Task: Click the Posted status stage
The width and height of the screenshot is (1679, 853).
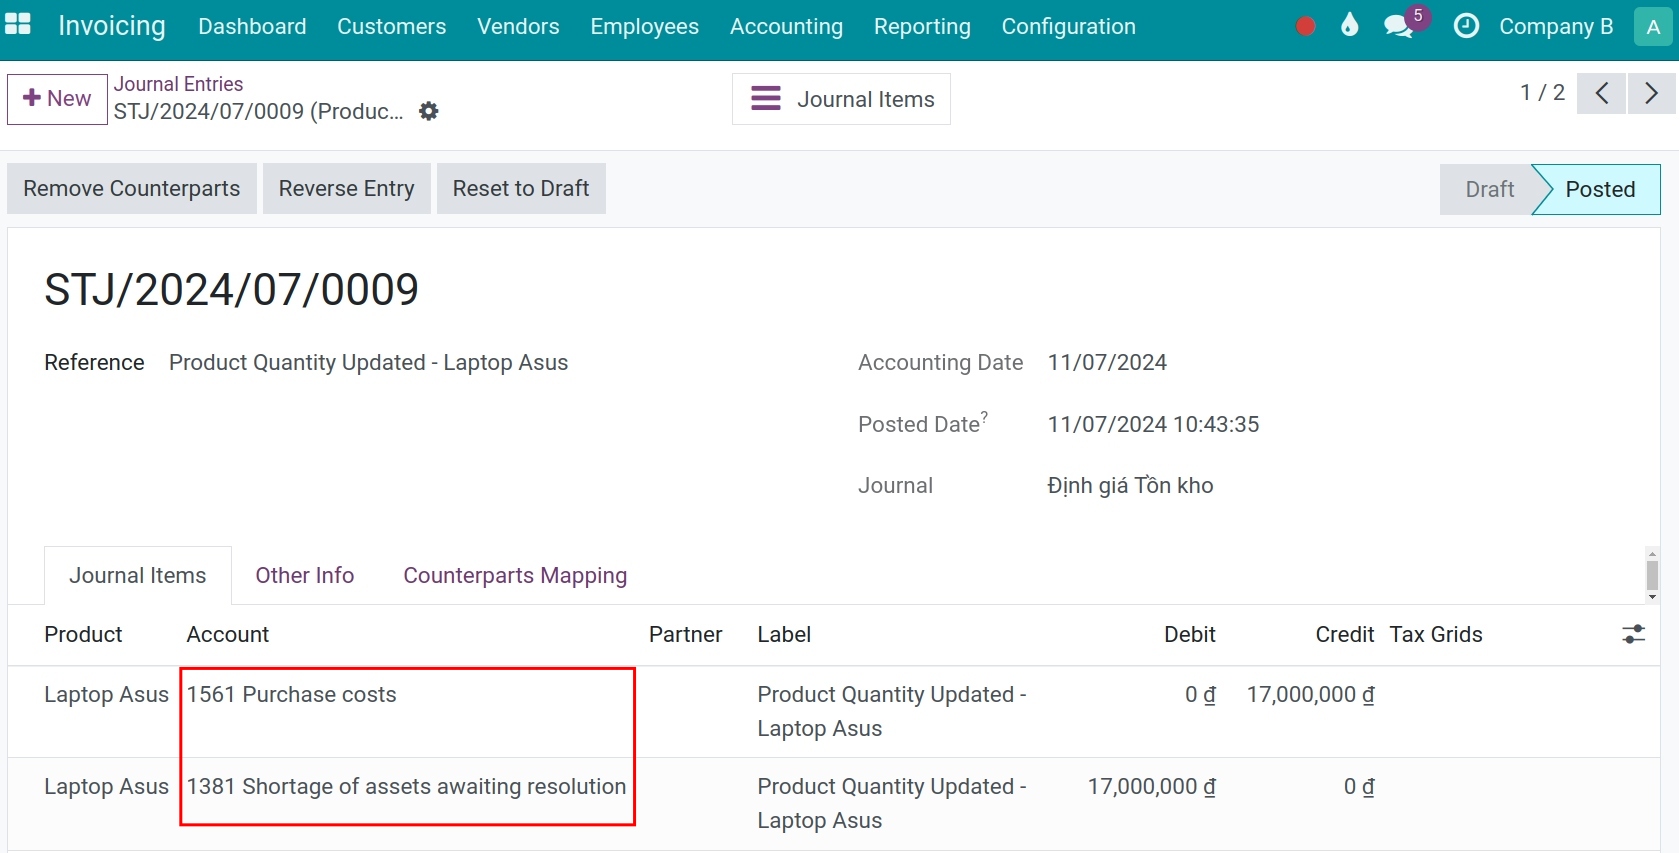Action: pyautogui.click(x=1600, y=189)
